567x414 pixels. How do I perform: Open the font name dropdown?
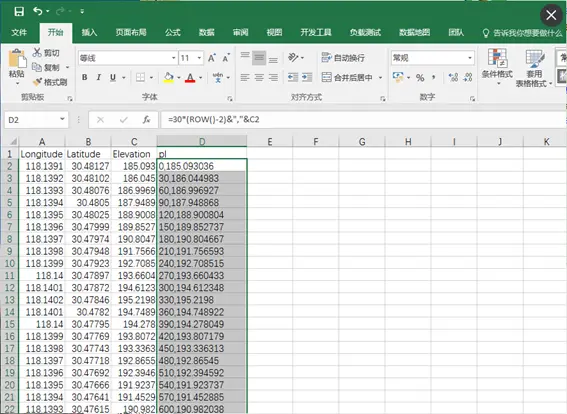(x=174, y=58)
